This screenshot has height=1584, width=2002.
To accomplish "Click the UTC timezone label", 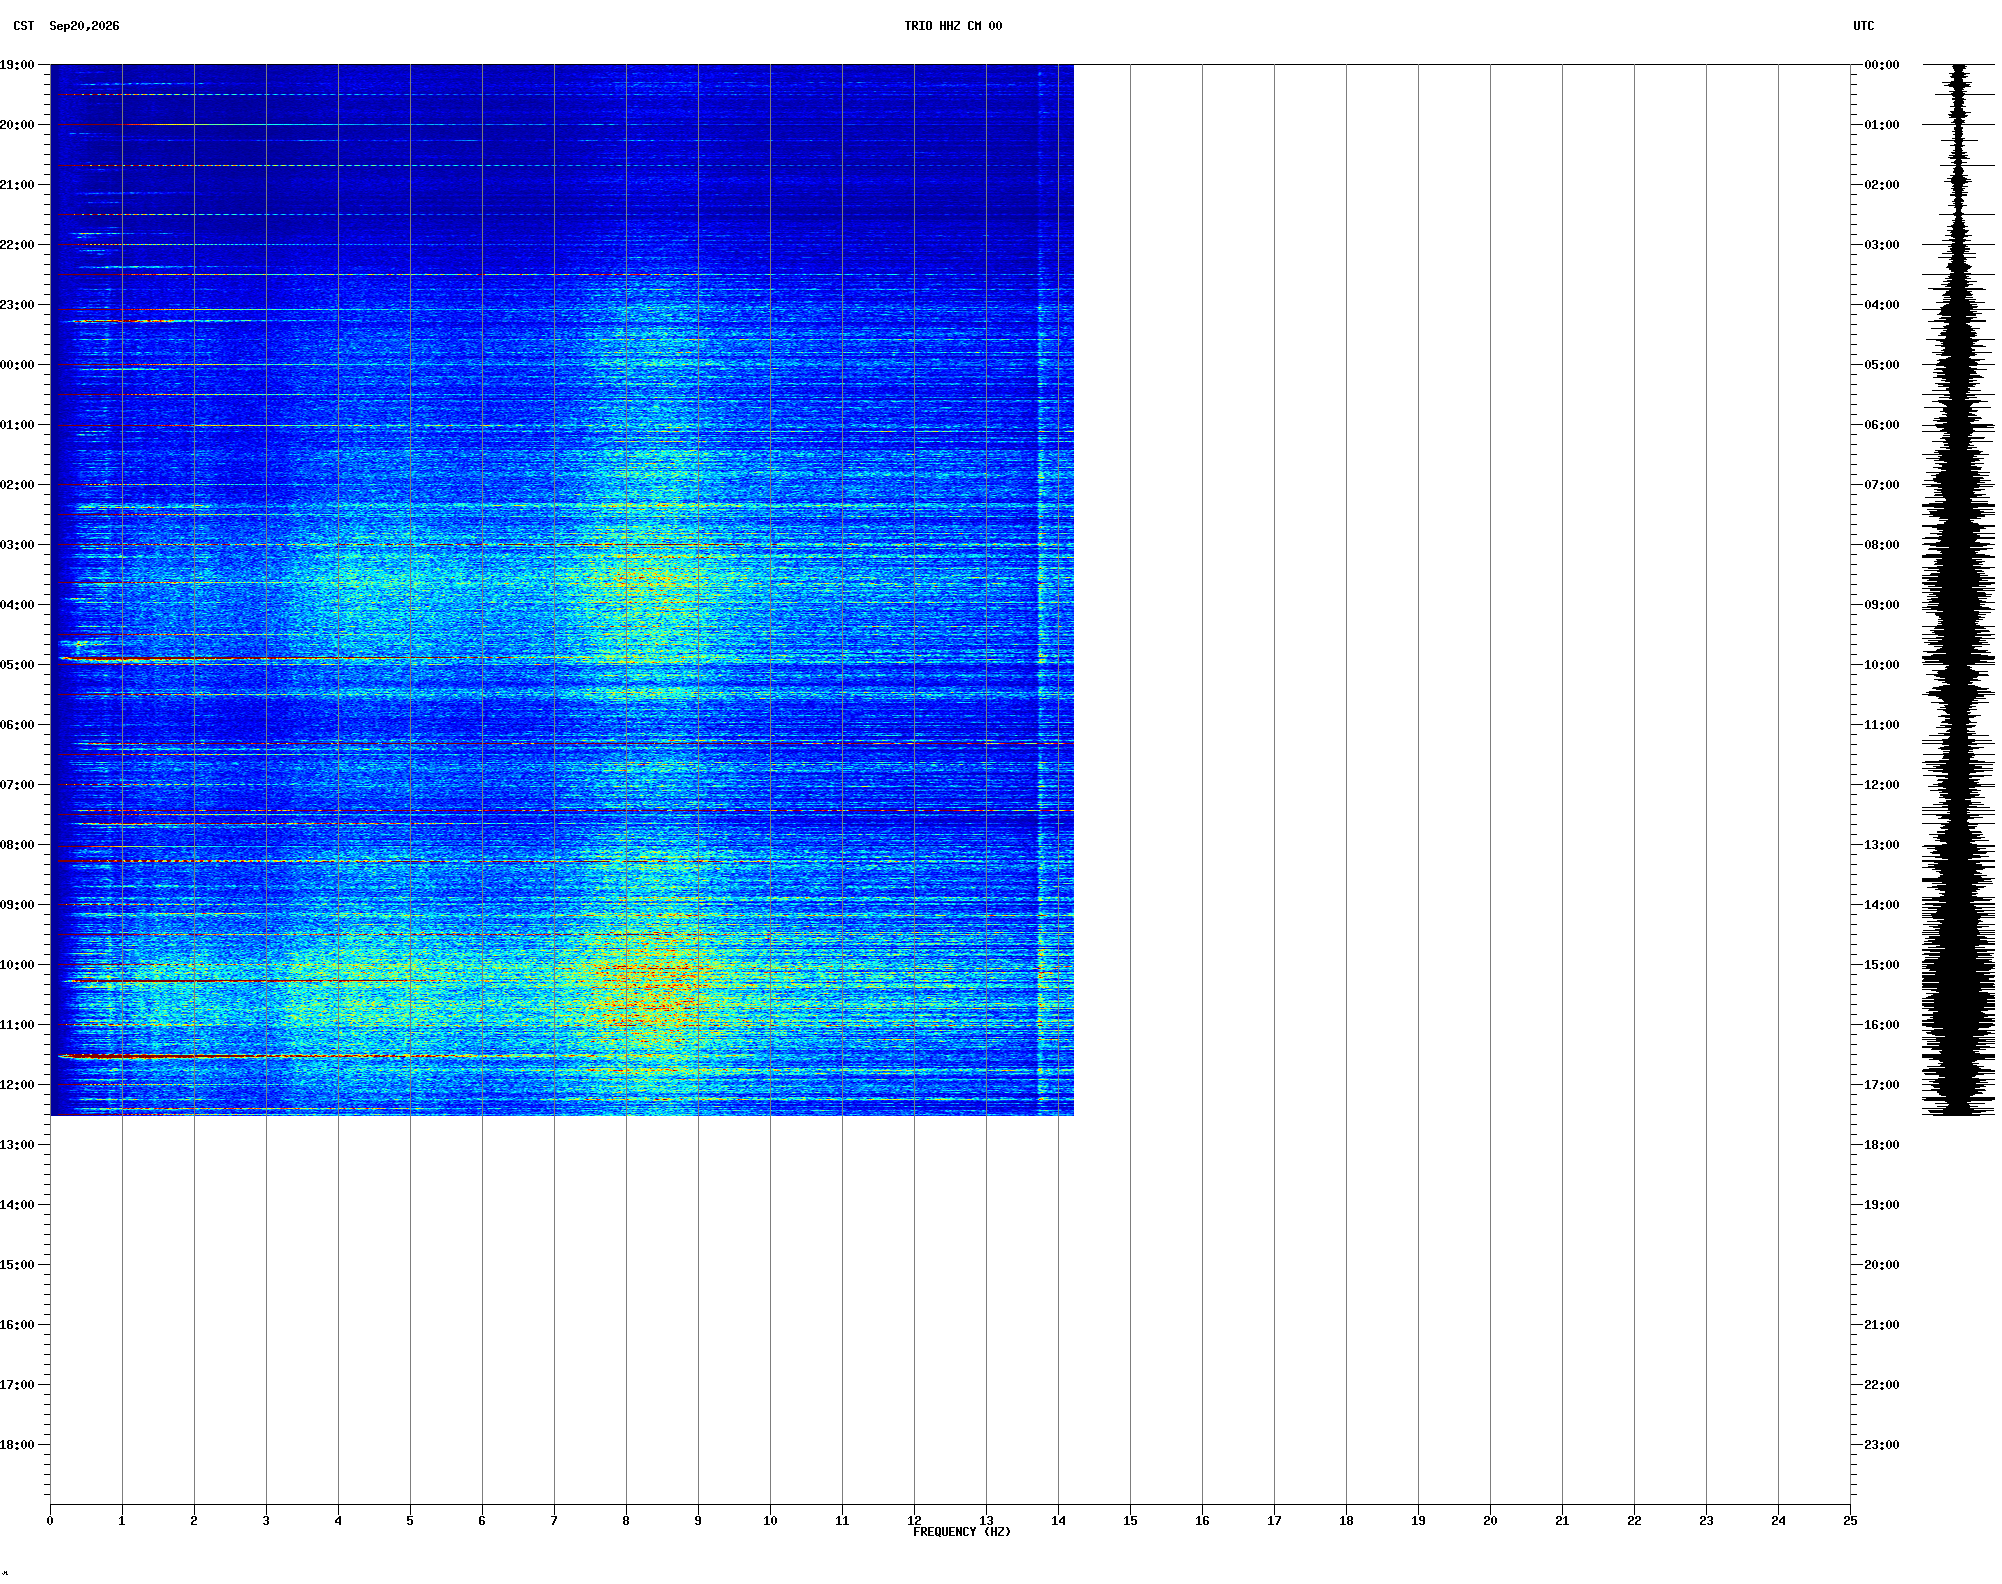I will [1864, 26].
